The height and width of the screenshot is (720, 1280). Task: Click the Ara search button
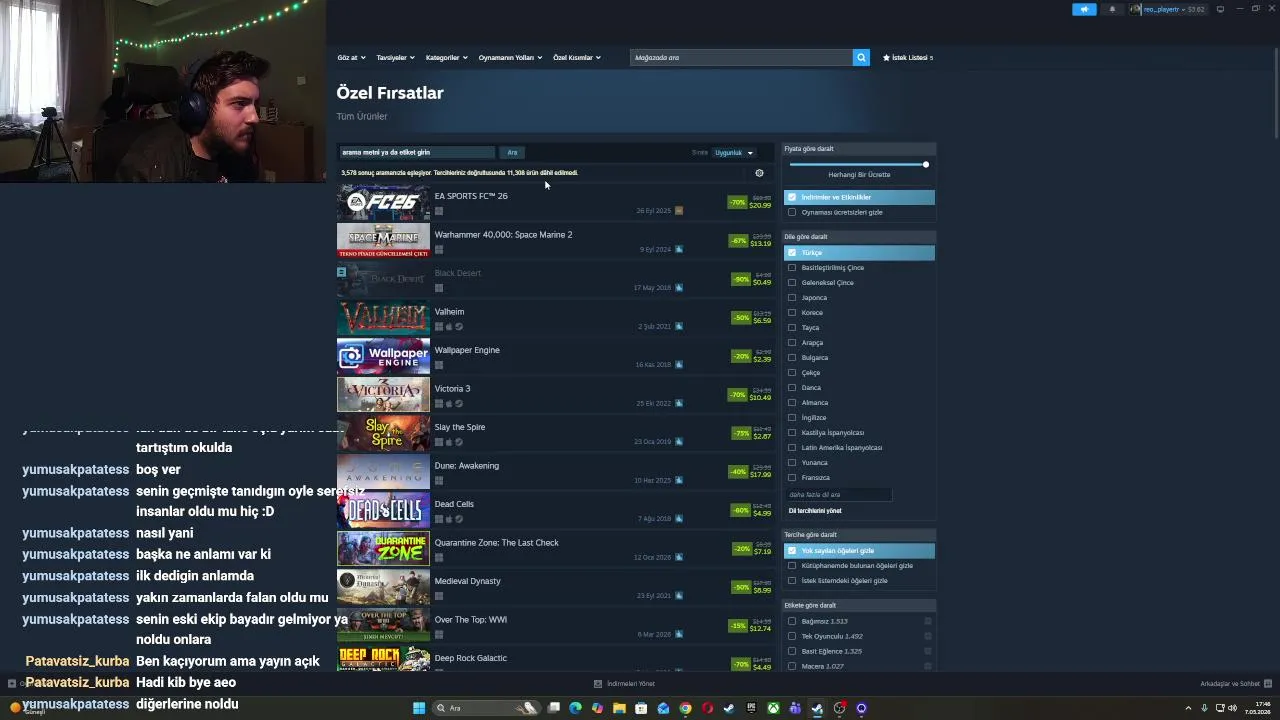(512, 153)
